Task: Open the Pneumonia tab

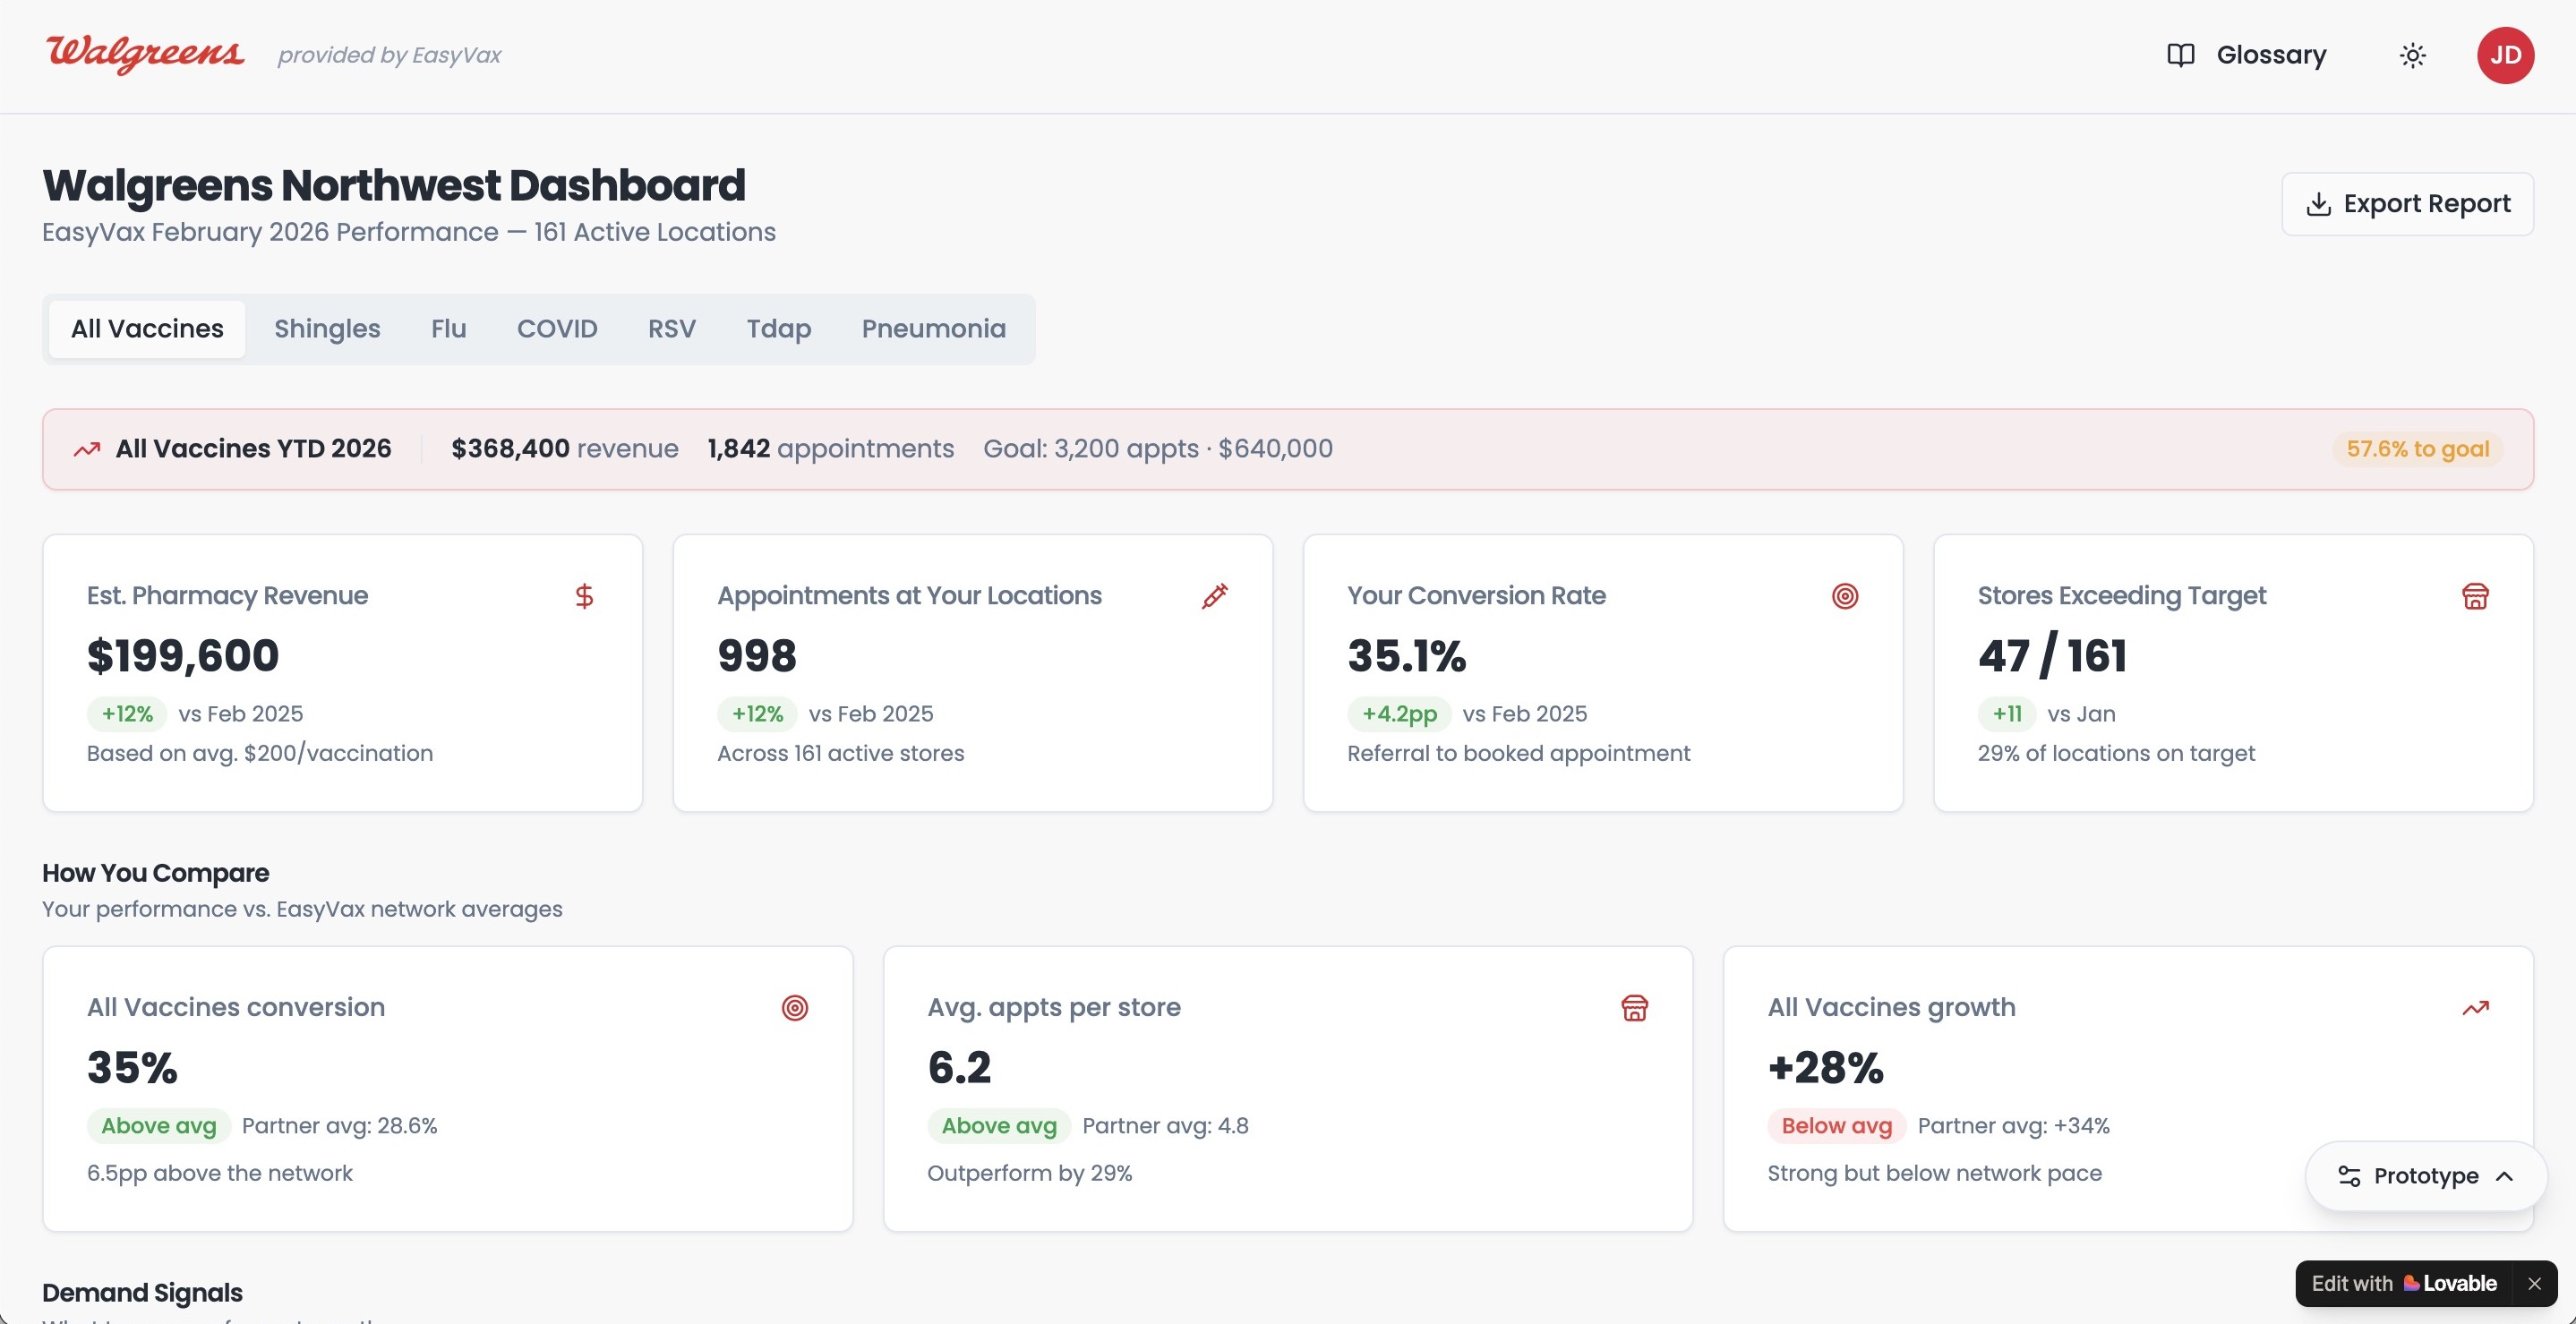Action: [934, 329]
